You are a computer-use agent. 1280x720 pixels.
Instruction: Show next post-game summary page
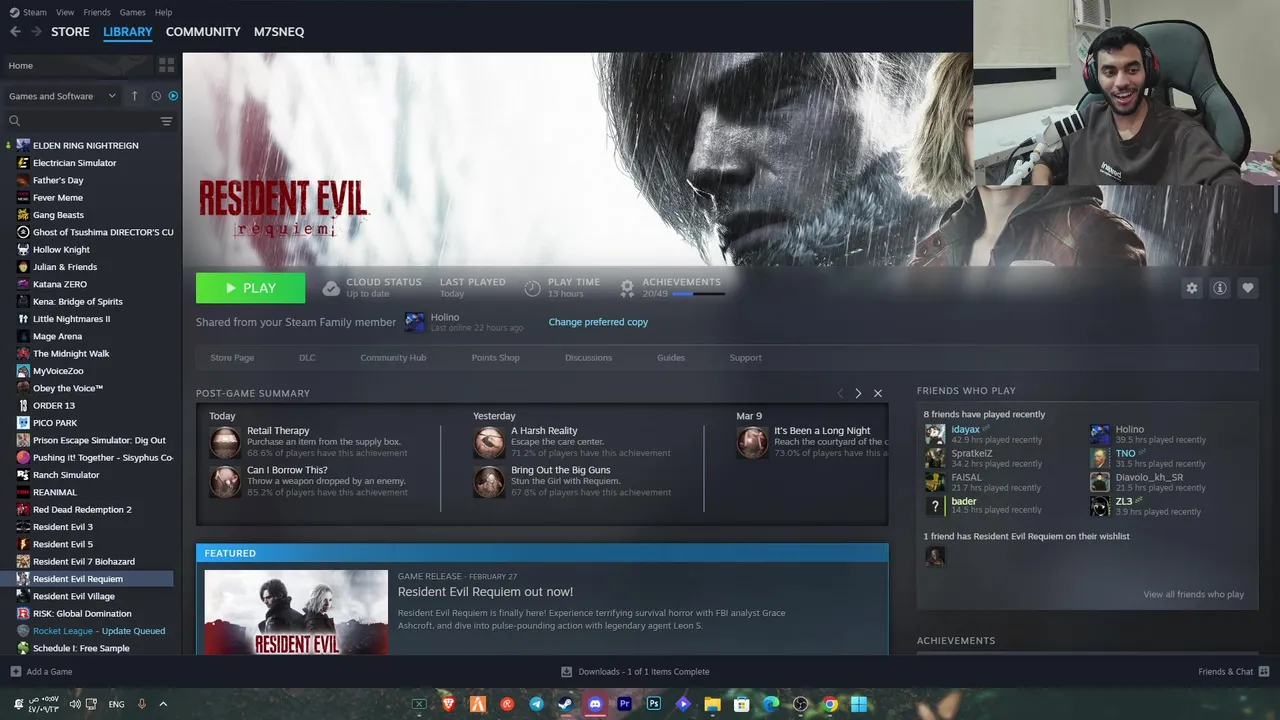857,393
